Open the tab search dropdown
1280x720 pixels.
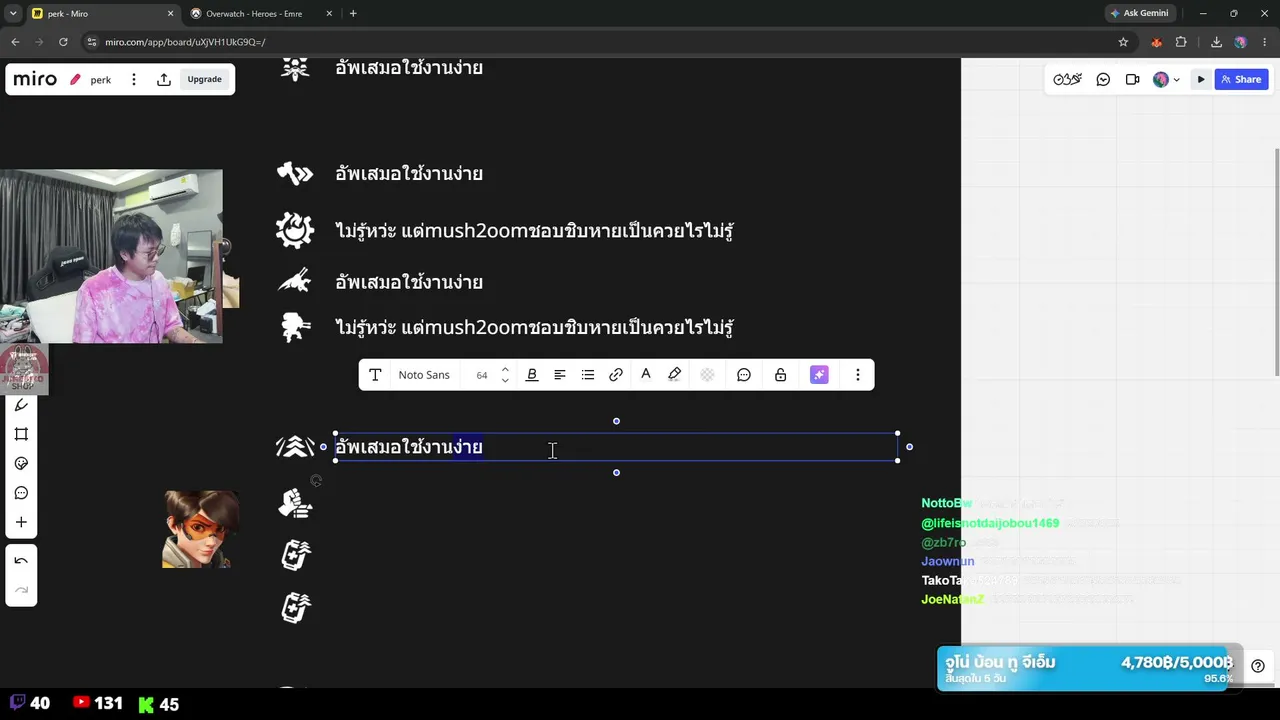pyautogui.click(x=13, y=14)
